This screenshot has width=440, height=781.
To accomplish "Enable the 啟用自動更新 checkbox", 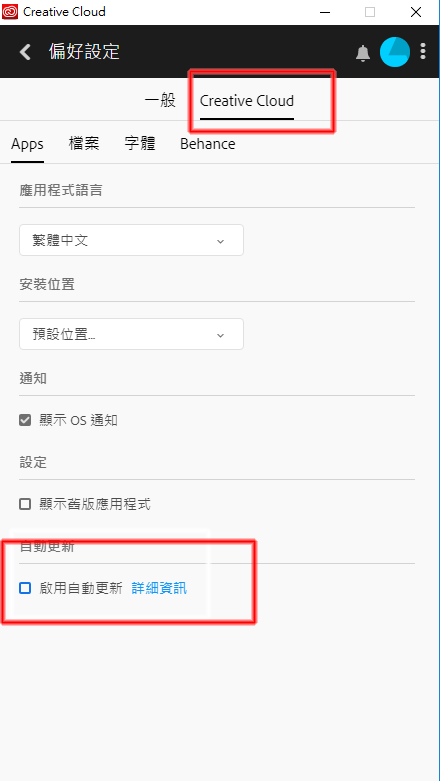I will click(25, 588).
